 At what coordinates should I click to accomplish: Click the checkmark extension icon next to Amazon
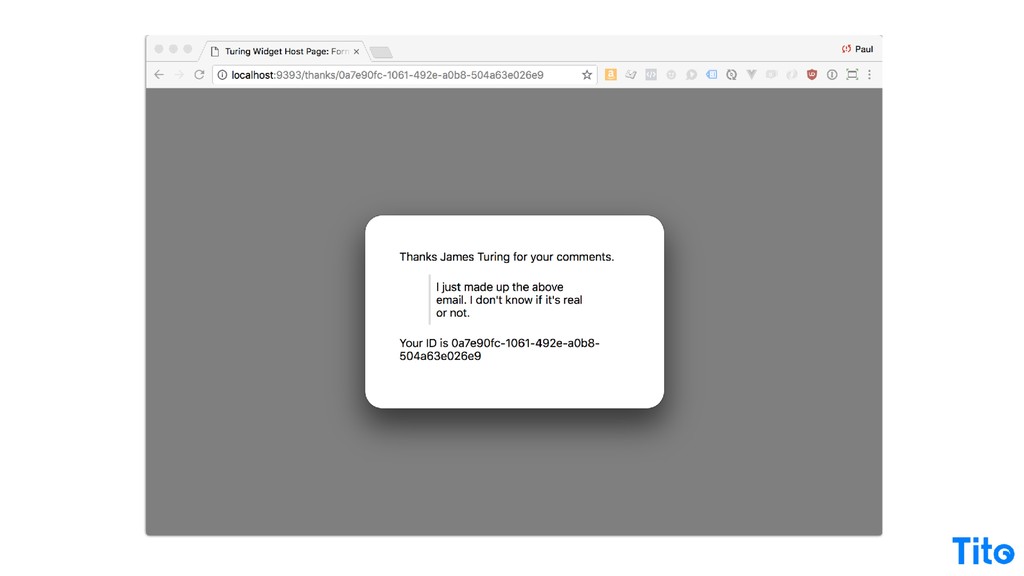[631, 74]
